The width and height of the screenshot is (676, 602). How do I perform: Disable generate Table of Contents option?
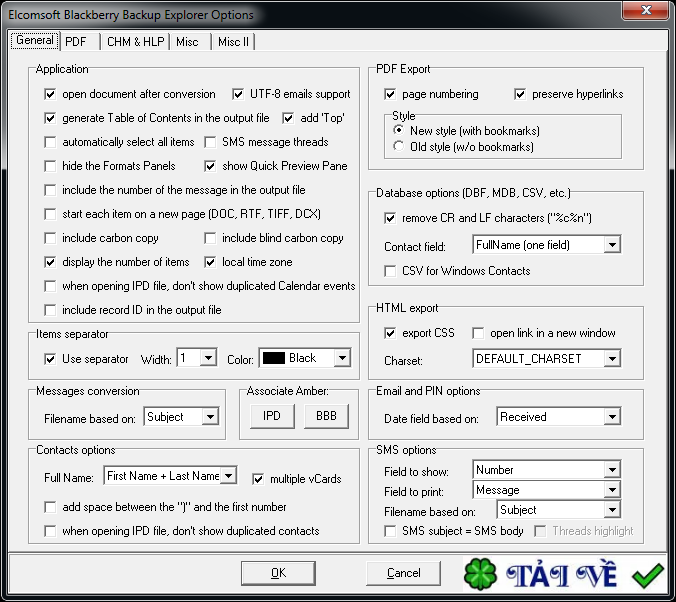(50, 118)
